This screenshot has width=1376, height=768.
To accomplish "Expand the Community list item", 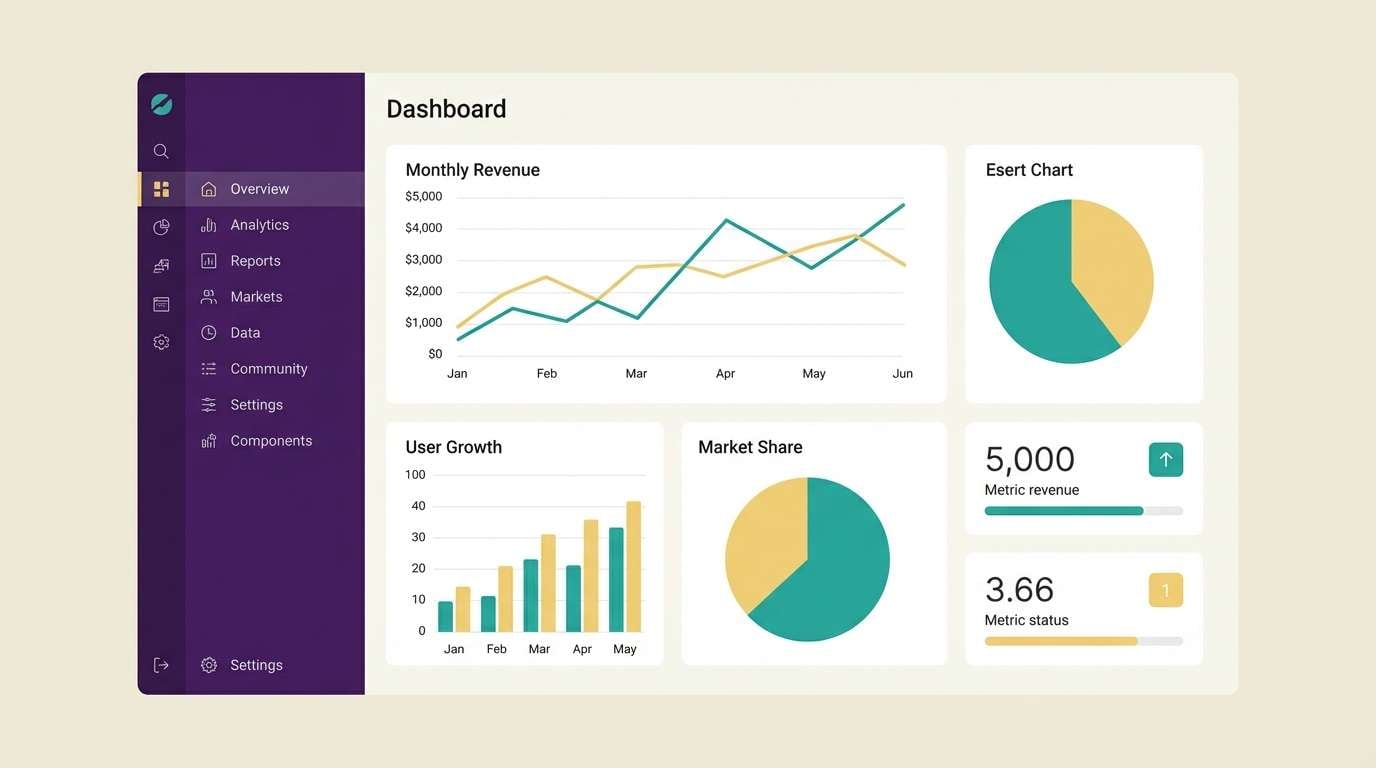I will coord(268,368).
